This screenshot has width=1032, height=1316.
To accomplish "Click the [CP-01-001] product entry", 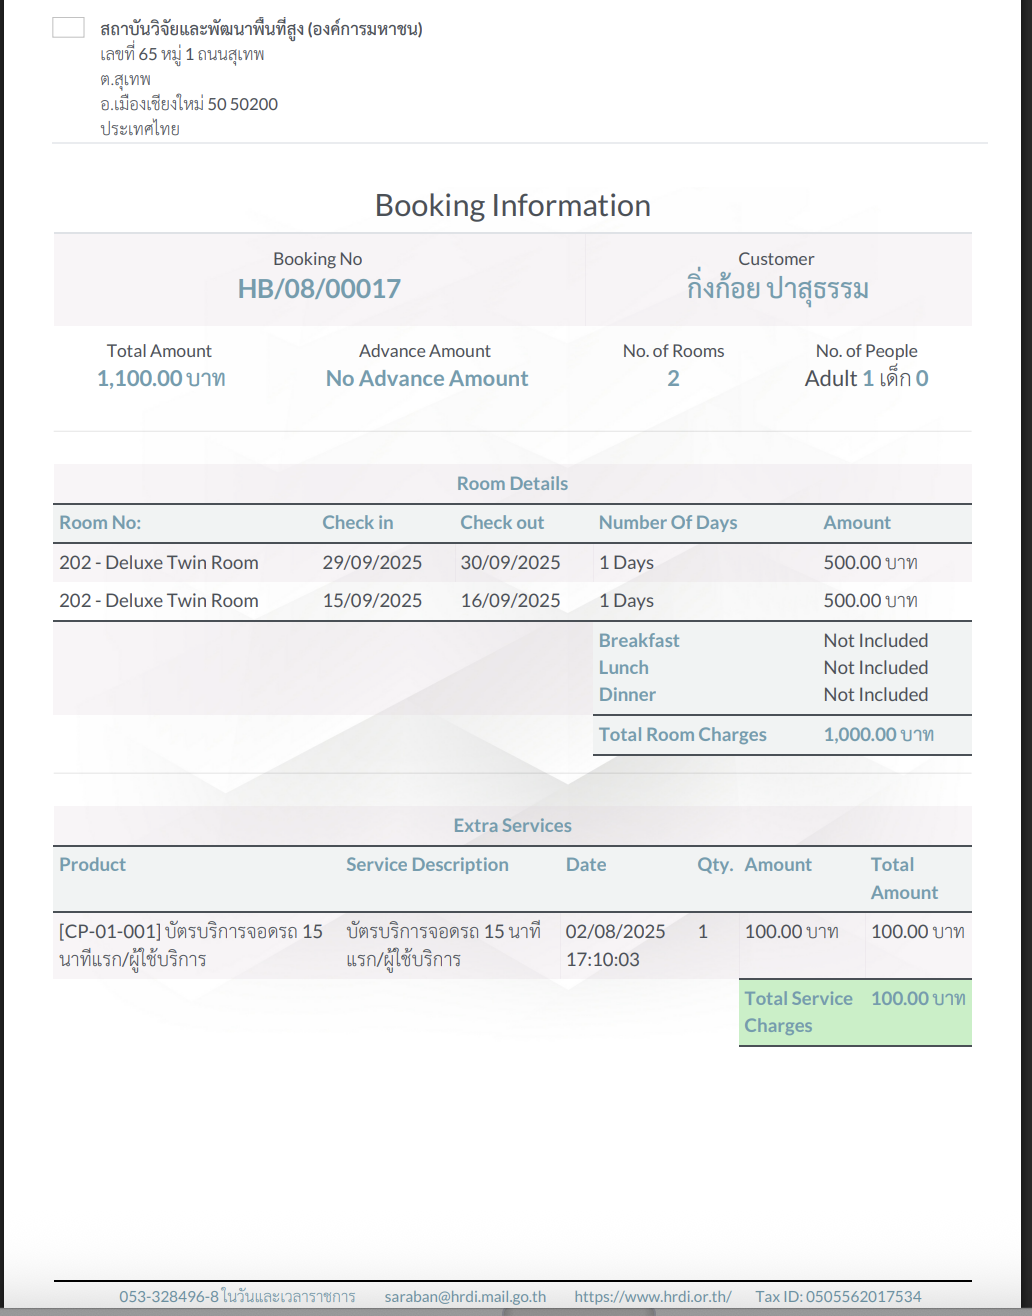I will click(190, 945).
